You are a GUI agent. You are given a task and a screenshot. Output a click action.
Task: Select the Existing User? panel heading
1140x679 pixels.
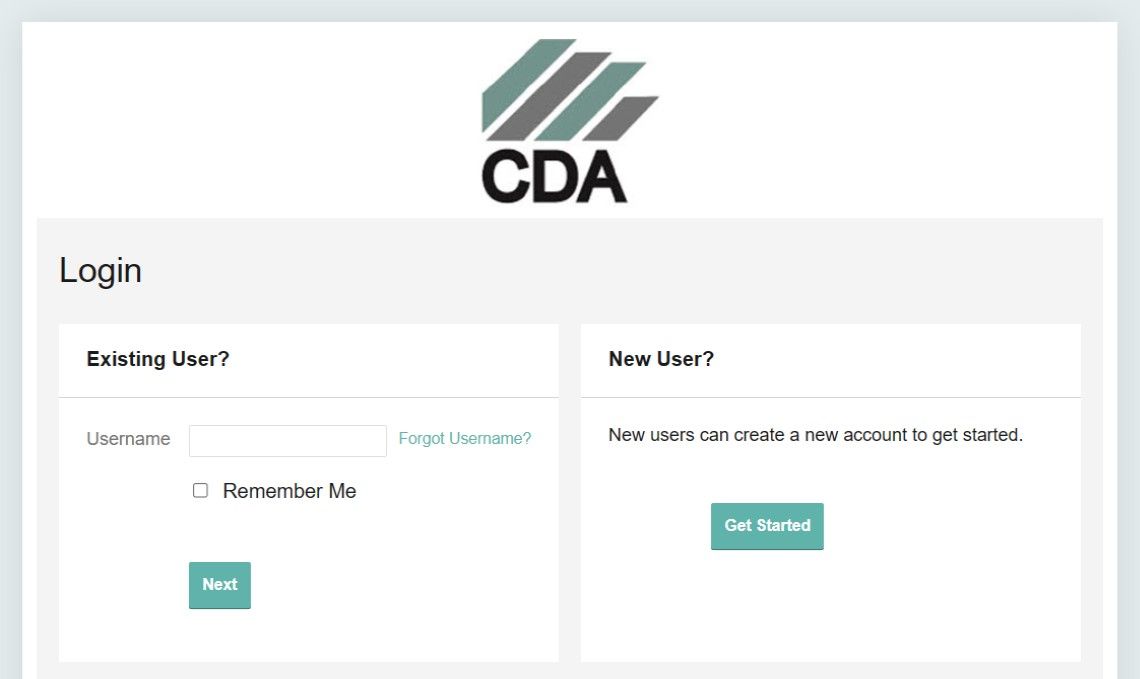click(158, 359)
